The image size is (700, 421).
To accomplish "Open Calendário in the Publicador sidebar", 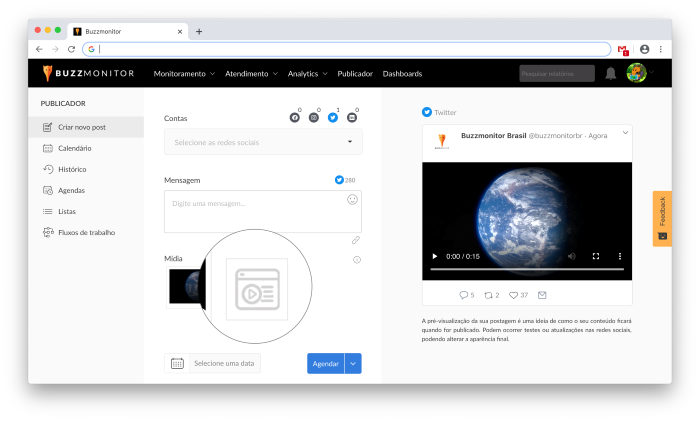I will click(73, 148).
